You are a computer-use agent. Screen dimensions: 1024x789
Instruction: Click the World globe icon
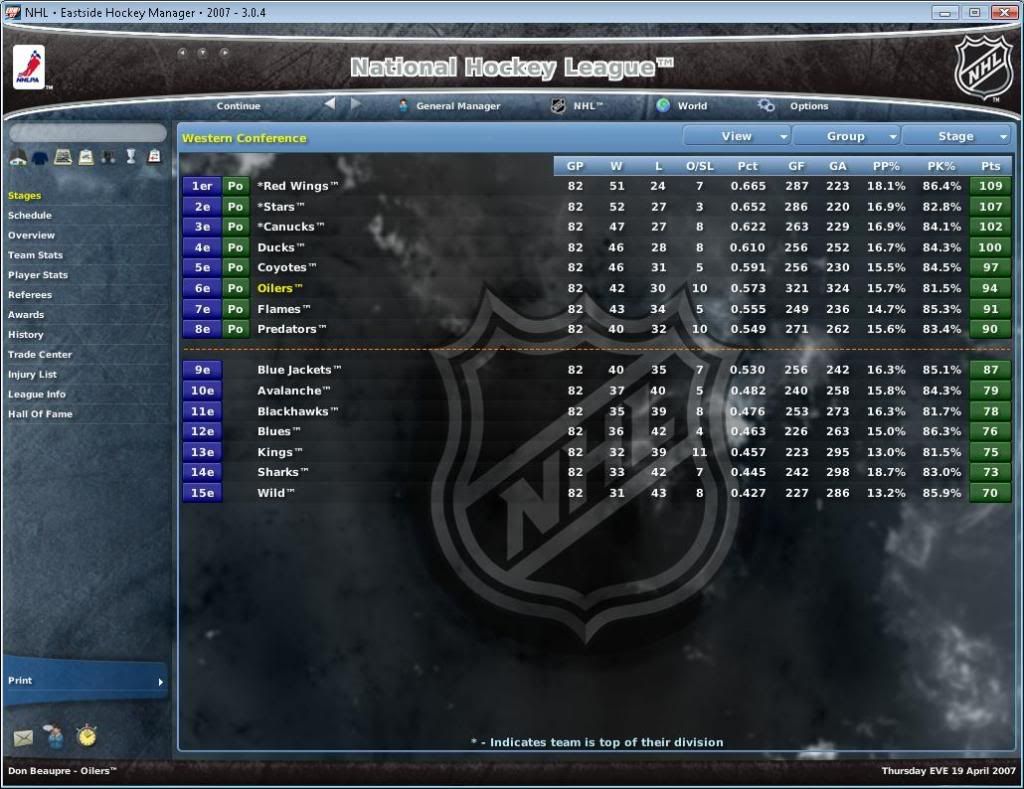point(663,105)
